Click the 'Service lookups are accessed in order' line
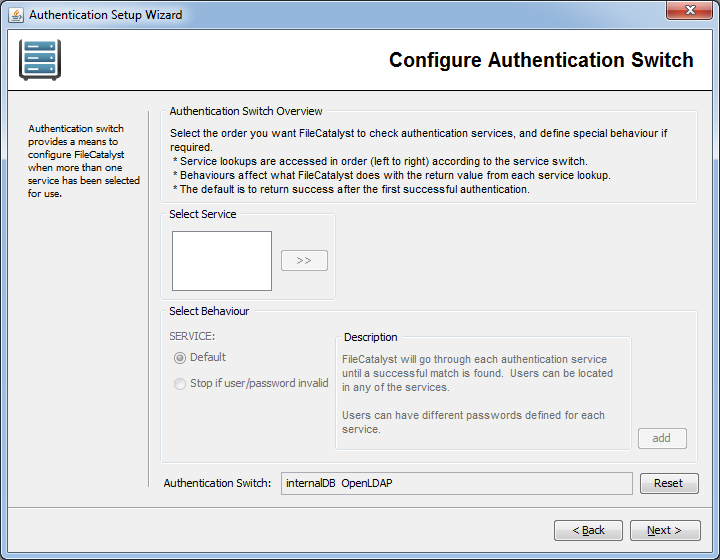720x560 pixels. [380, 162]
